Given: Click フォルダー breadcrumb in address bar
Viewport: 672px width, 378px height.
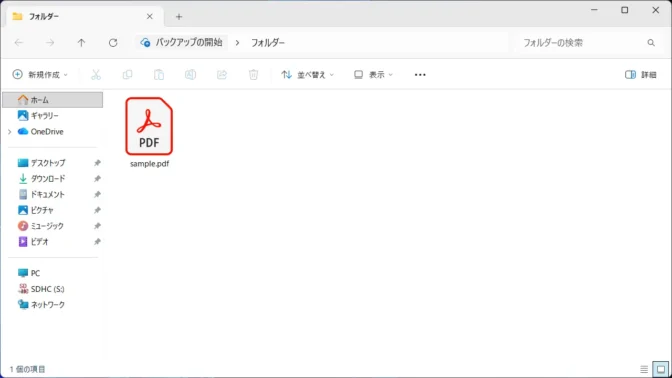Looking at the screenshot, I should pyautogui.click(x=268, y=42).
